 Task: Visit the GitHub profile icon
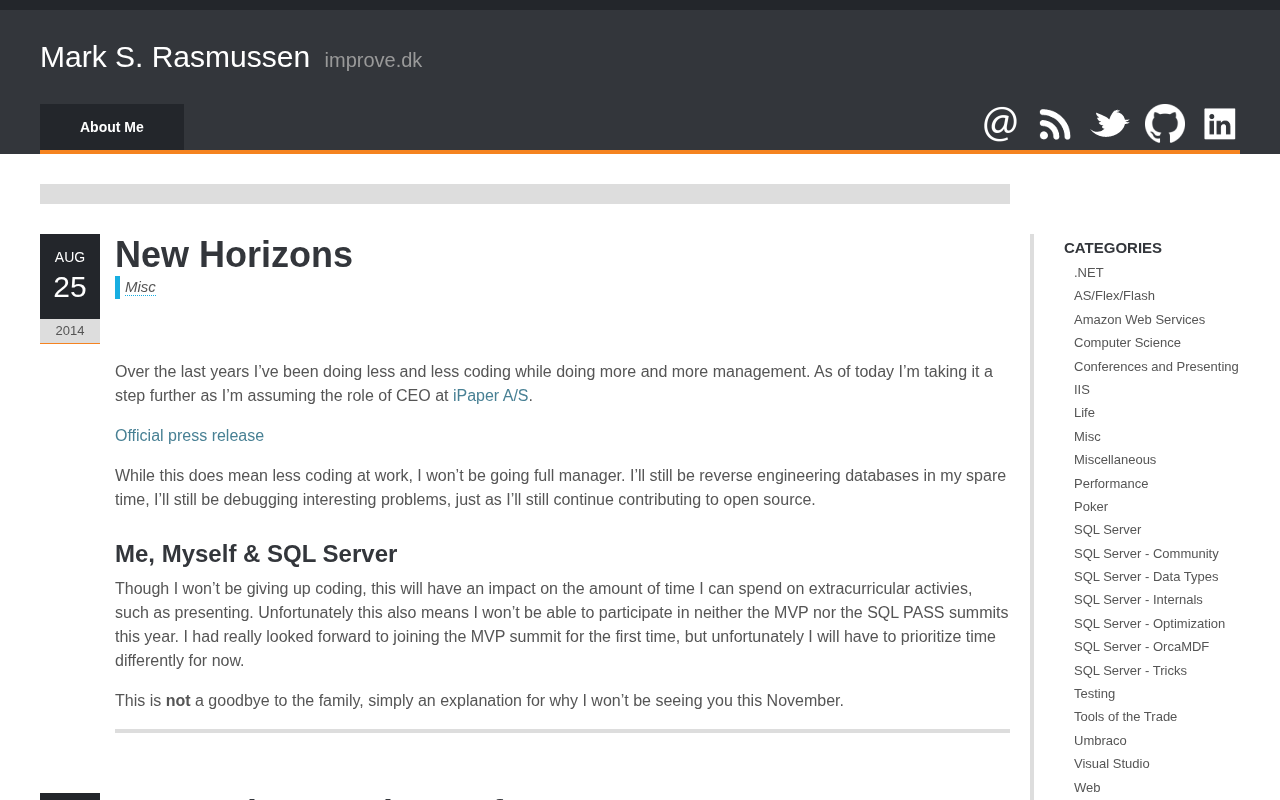coord(1165,124)
